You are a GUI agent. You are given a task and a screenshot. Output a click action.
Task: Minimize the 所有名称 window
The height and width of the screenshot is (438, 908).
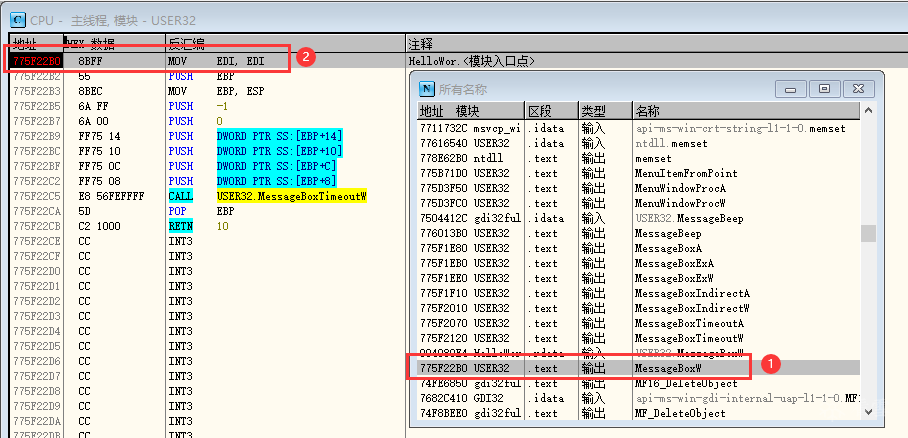click(790, 89)
